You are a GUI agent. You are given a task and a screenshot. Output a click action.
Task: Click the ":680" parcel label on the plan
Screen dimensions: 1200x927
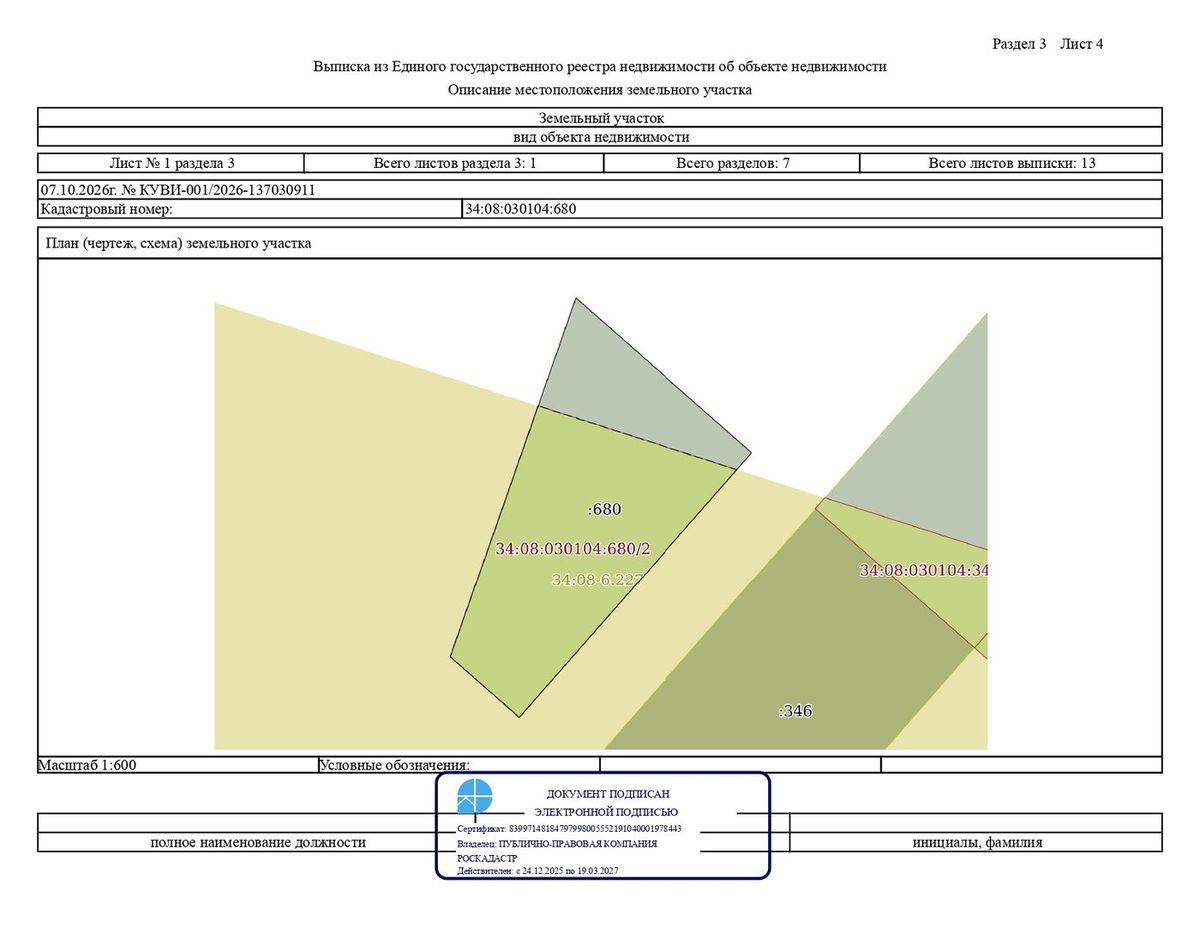(605, 509)
